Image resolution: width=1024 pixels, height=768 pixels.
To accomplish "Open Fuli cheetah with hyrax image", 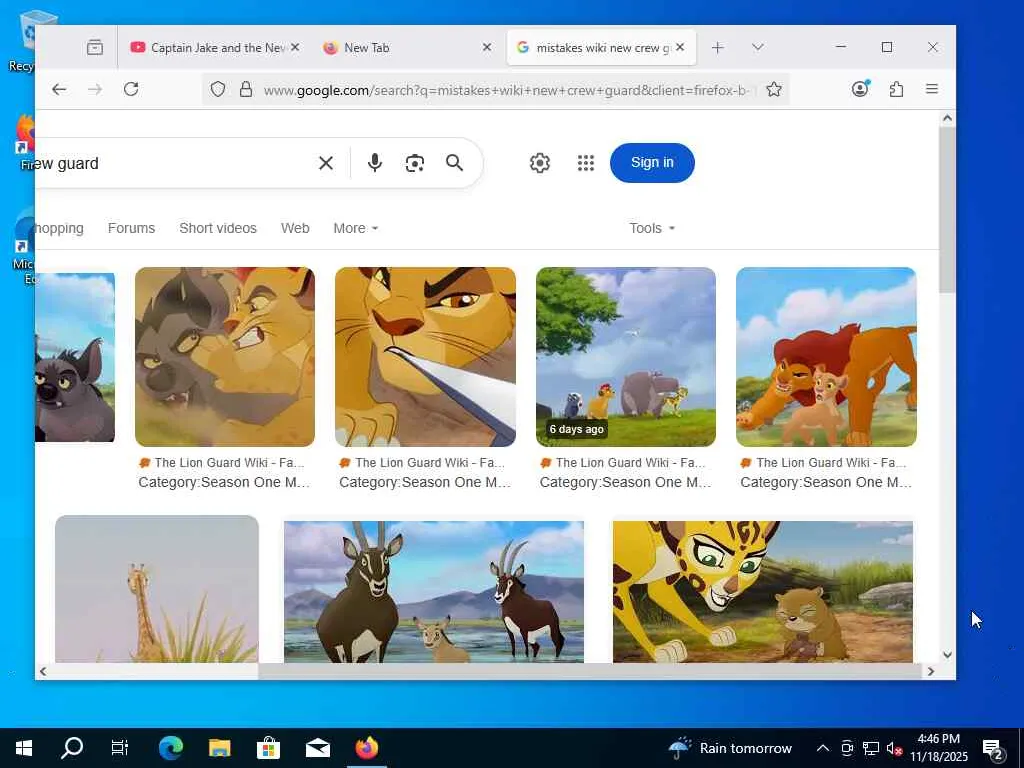I will point(763,592).
